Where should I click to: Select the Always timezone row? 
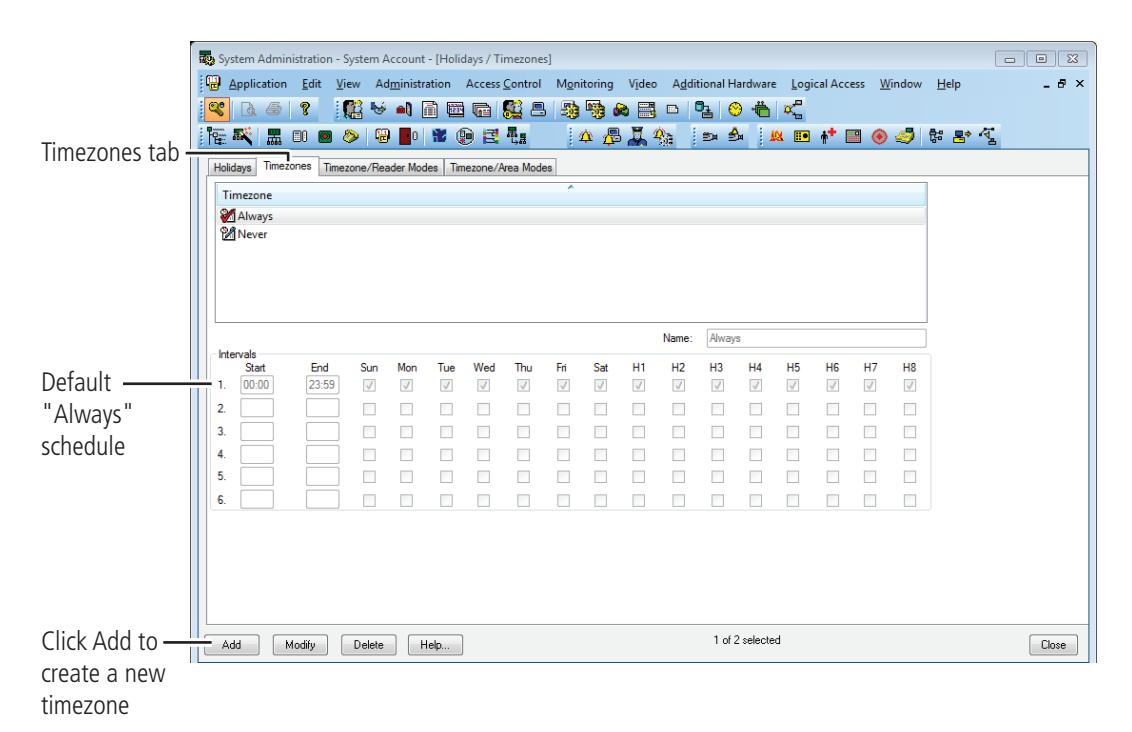click(570, 216)
